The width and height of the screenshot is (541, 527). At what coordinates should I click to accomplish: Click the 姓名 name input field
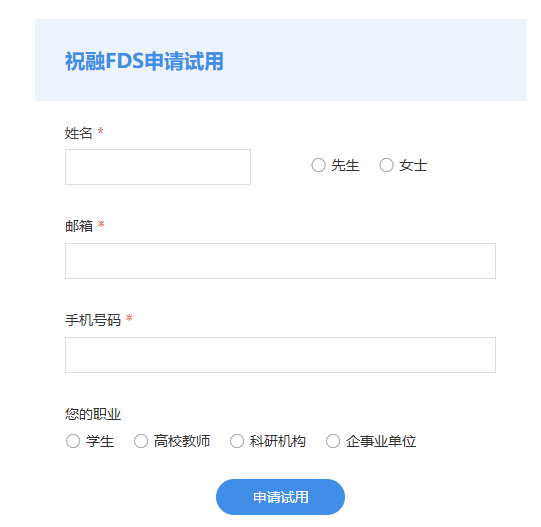coord(158,167)
